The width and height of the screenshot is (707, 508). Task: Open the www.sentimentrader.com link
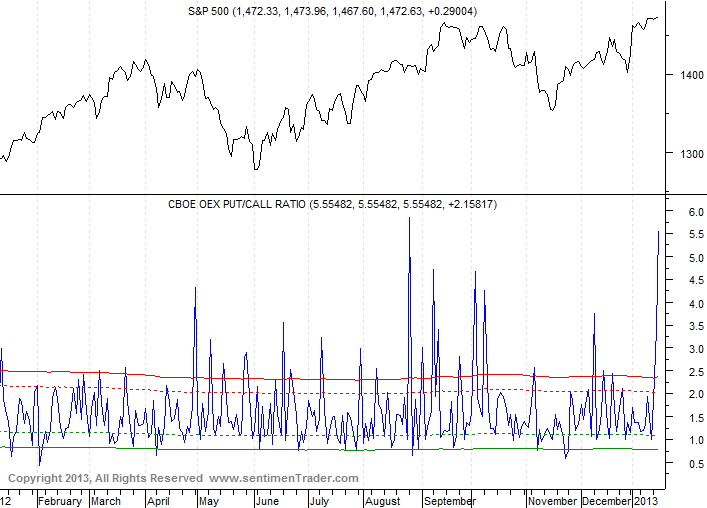click(283, 479)
